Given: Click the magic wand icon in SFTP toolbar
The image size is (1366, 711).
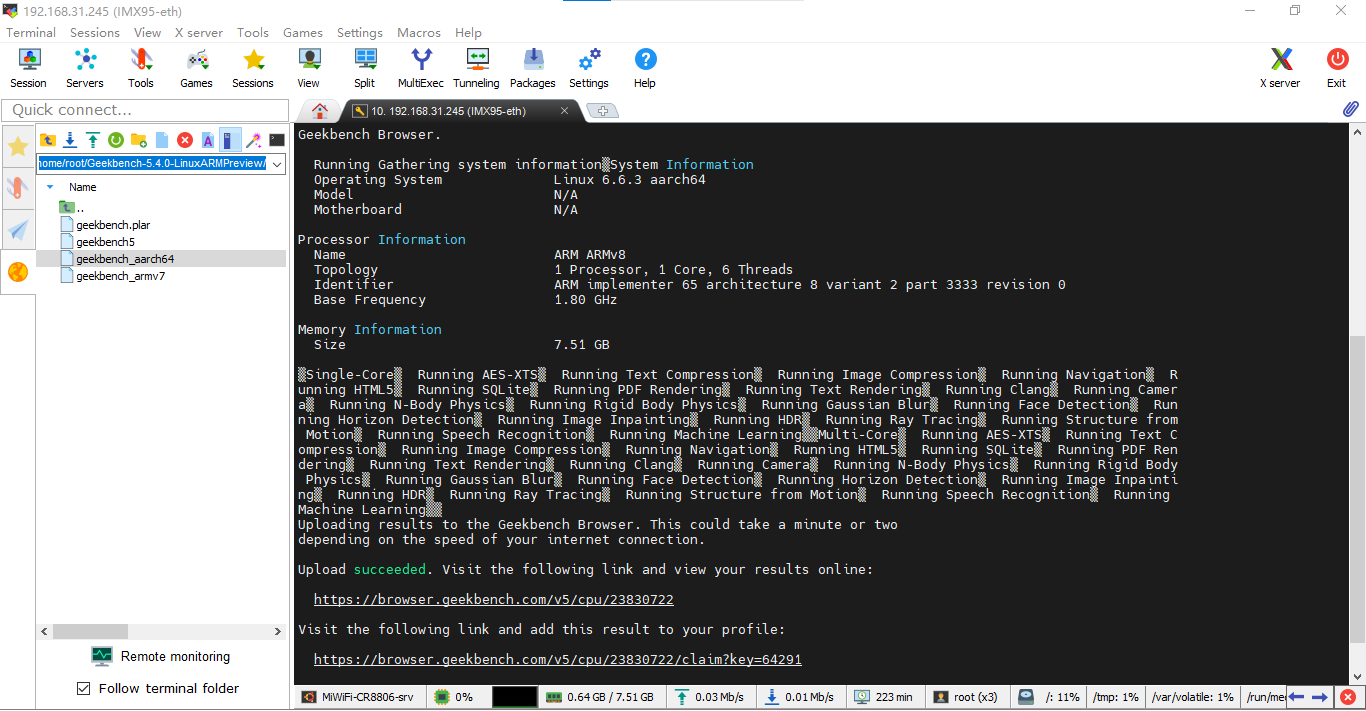Looking at the screenshot, I should tap(254, 140).
